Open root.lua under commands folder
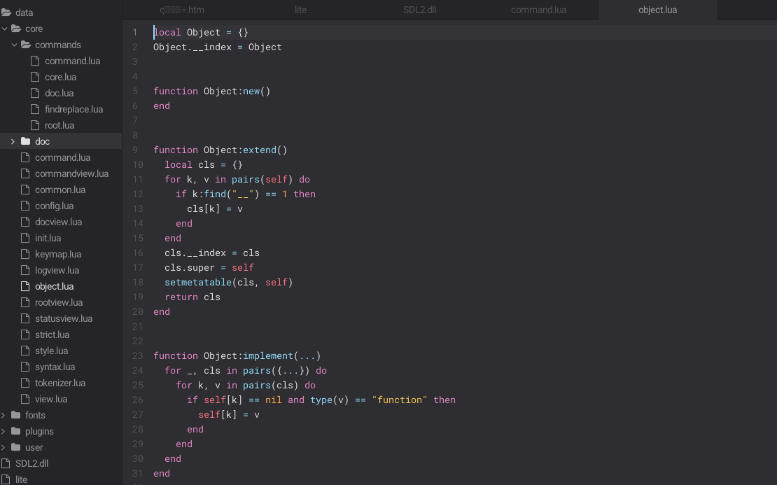The width and height of the screenshot is (777, 485). click(59, 125)
